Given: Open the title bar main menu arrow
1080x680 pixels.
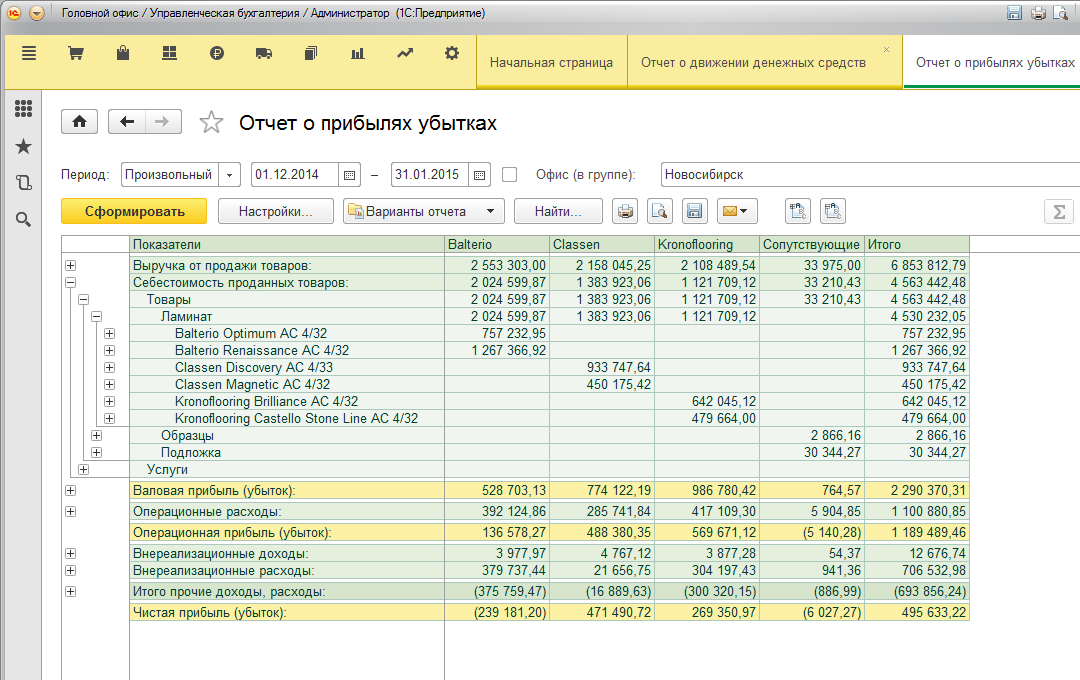Looking at the screenshot, I should (x=37, y=13).
